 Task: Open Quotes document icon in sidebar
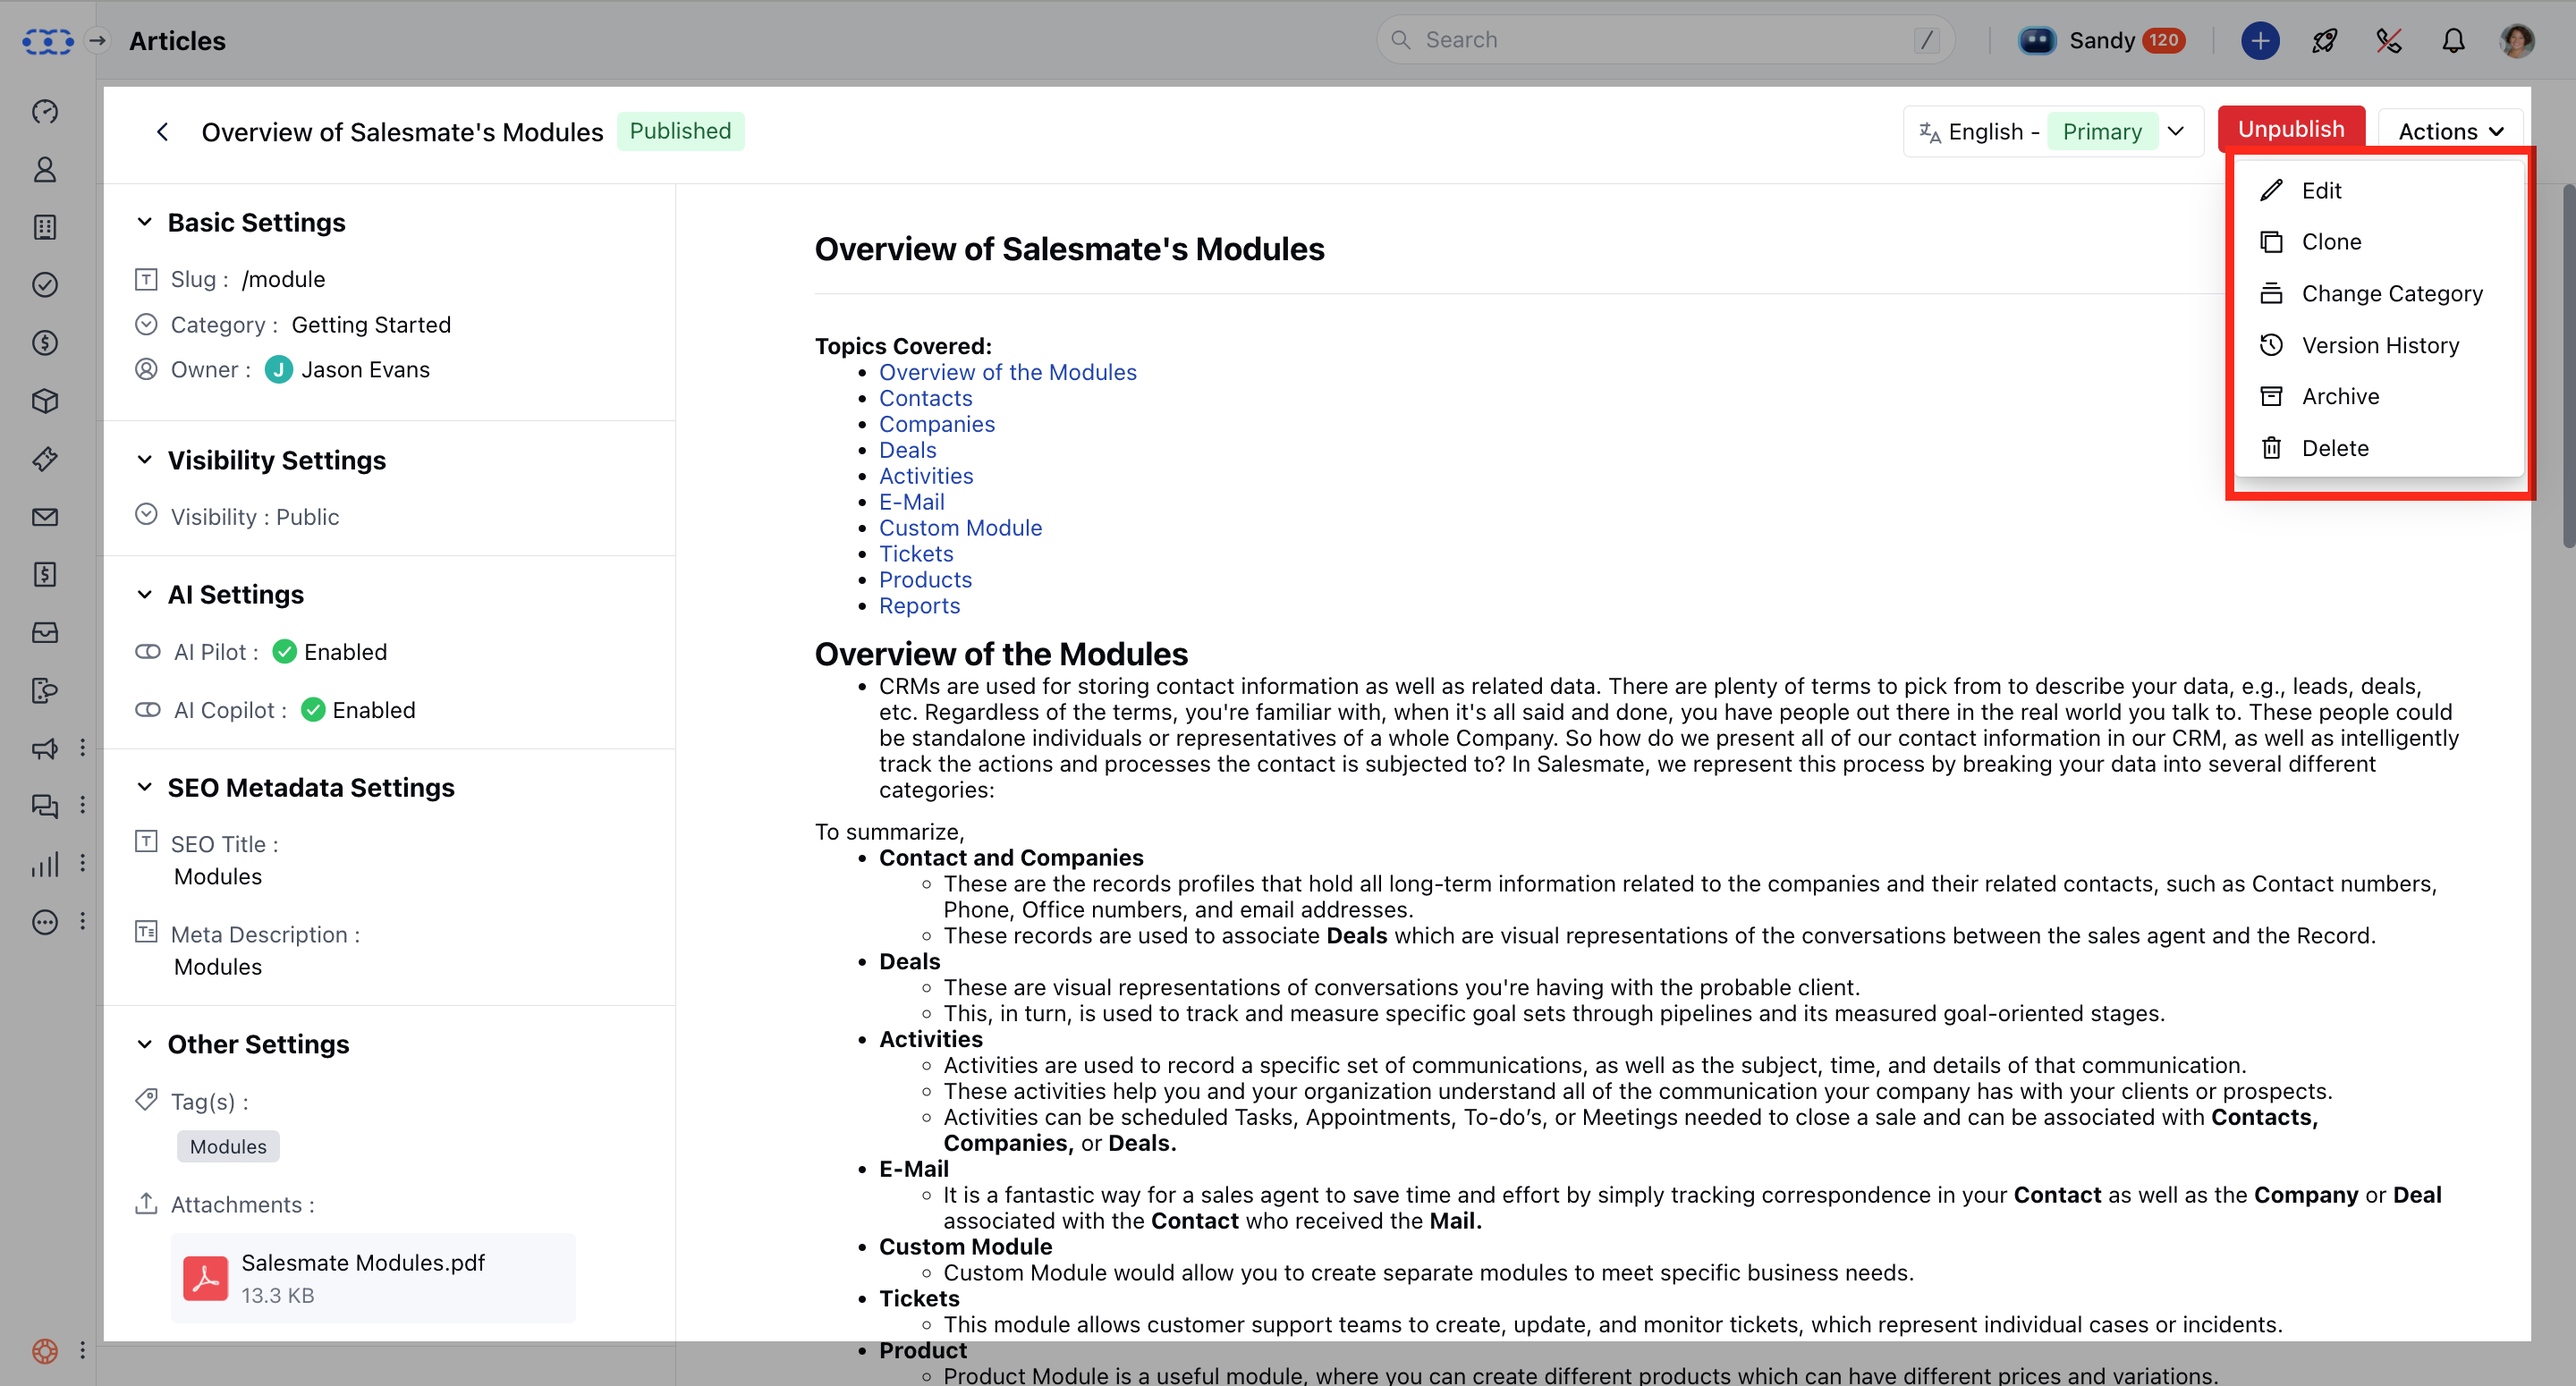click(x=45, y=574)
